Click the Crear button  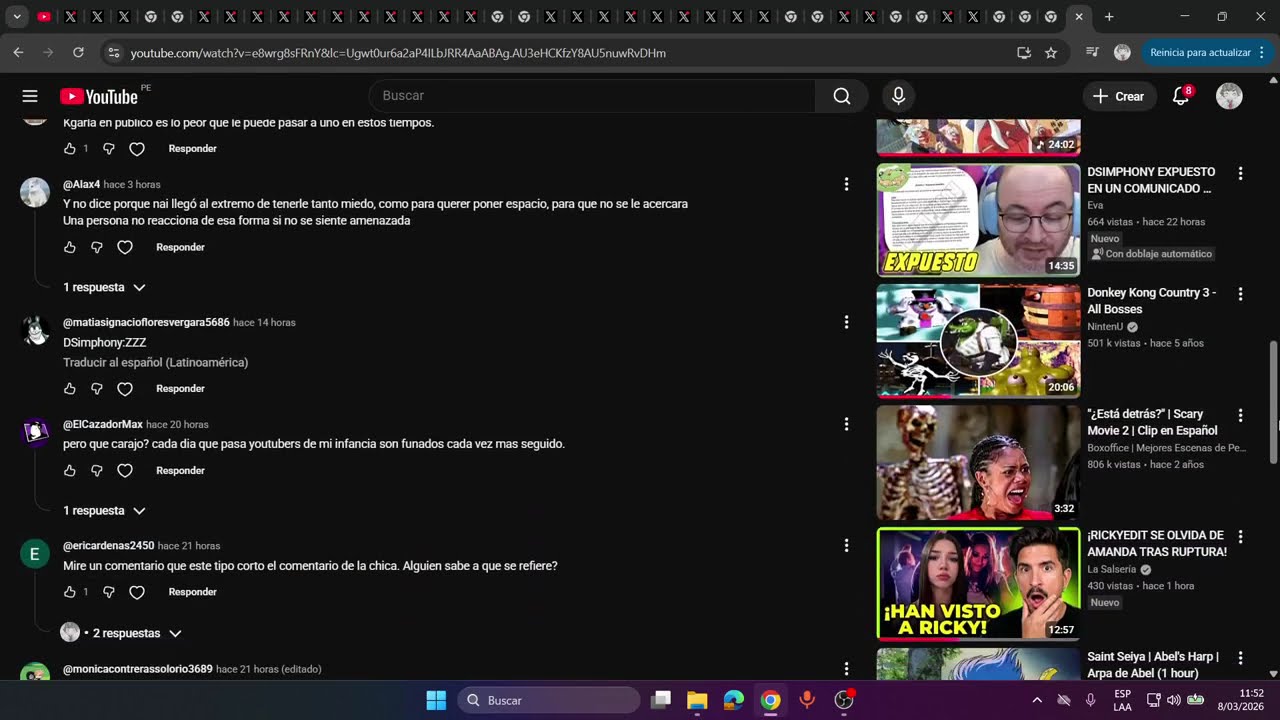tap(1118, 96)
